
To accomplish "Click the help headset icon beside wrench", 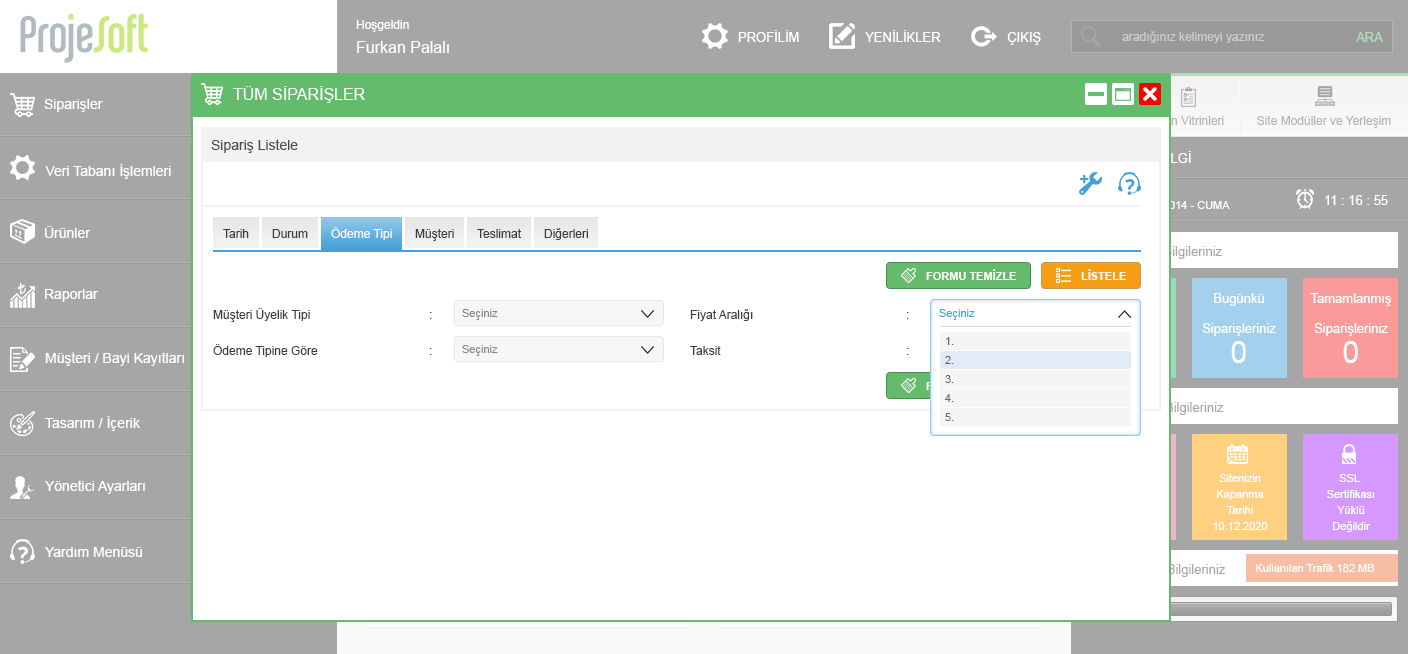I will [x=1129, y=183].
